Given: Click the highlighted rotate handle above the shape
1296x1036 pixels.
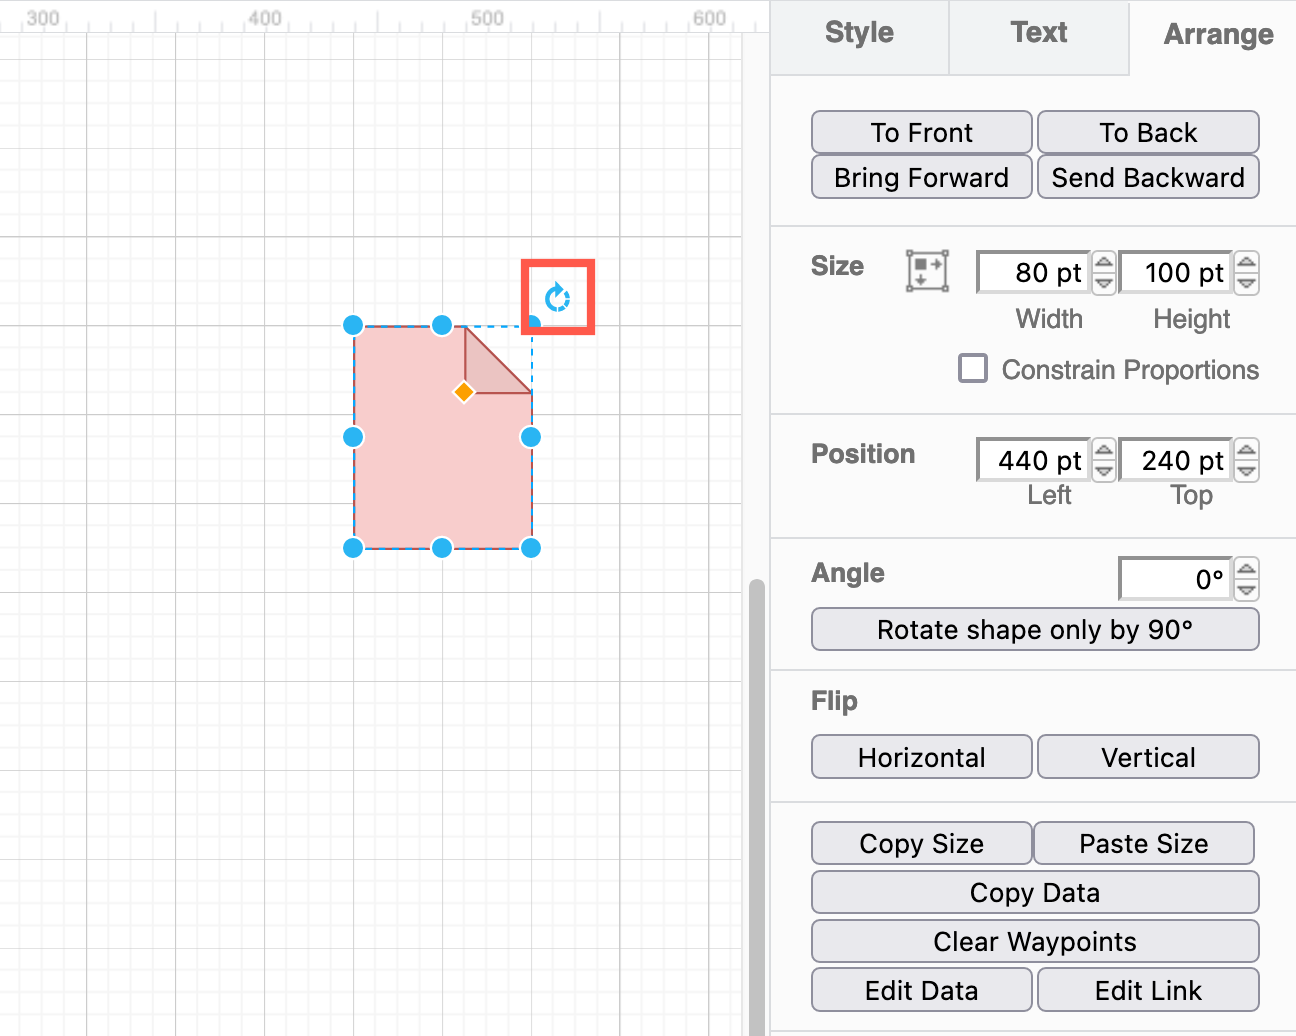Looking at the screenshot, I should [557, 296].
